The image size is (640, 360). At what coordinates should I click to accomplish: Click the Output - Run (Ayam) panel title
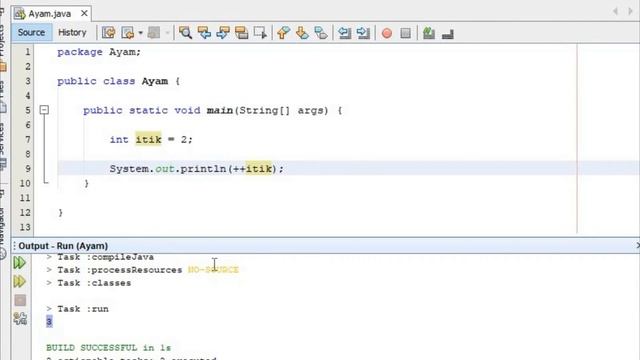coord(63,246)
